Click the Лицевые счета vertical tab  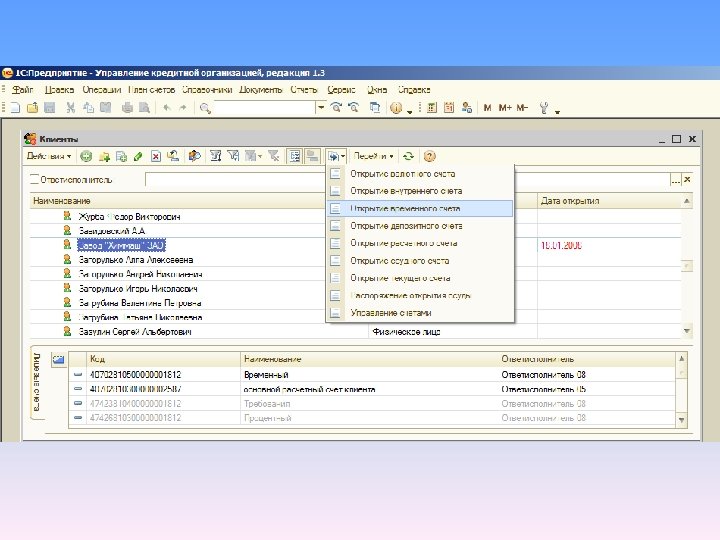(37, 382)
